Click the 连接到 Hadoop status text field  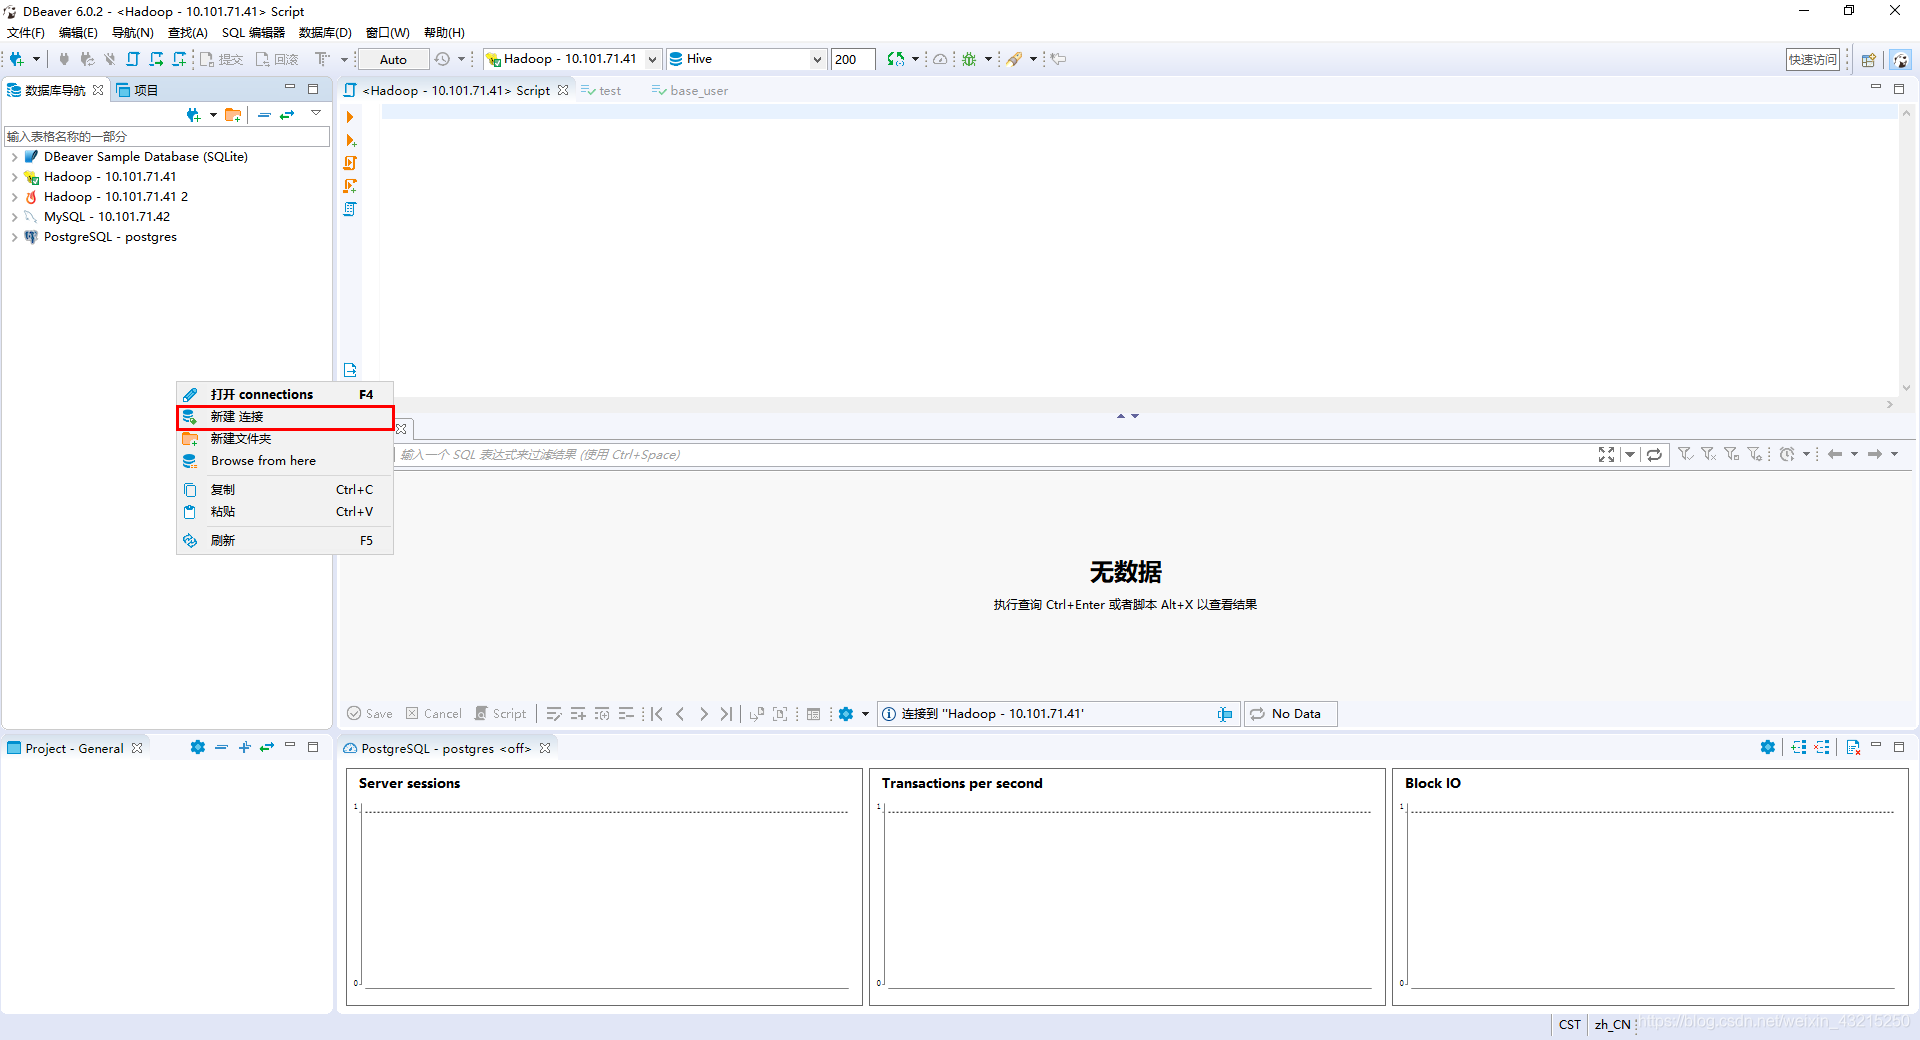(x=1058, y=713)
